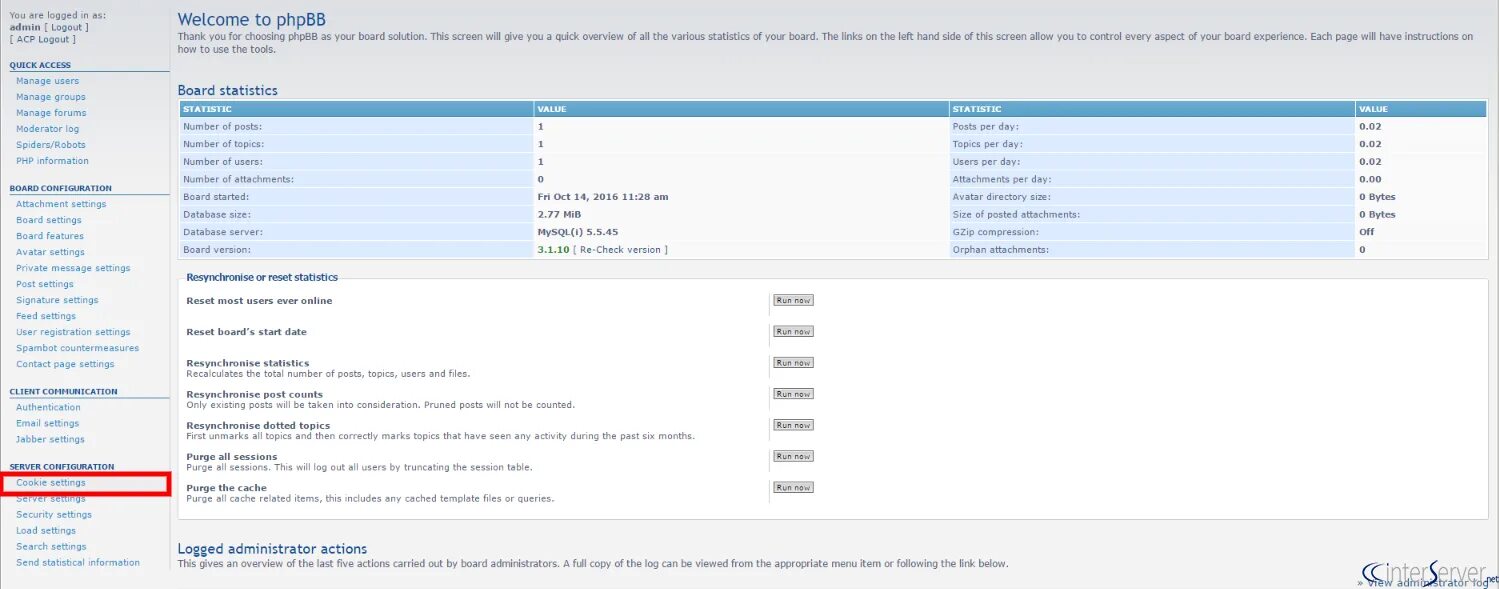
Task: Open Feed settings
Action: tap(46, 316)
